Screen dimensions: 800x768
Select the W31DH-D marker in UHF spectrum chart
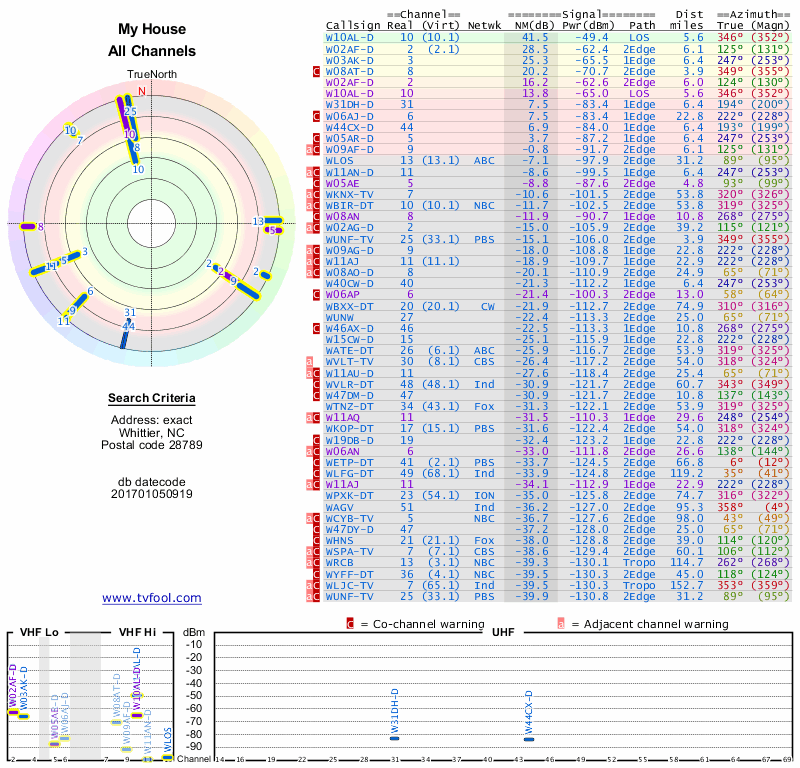point(394,738)
